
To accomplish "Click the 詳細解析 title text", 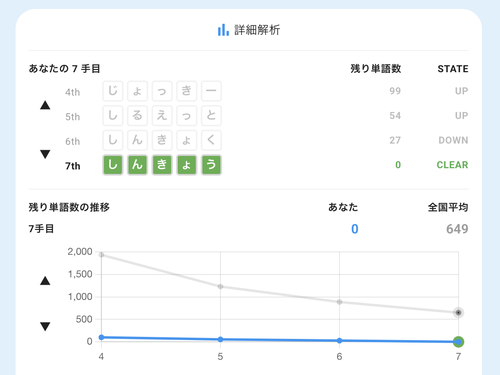I will coord(257,30).
